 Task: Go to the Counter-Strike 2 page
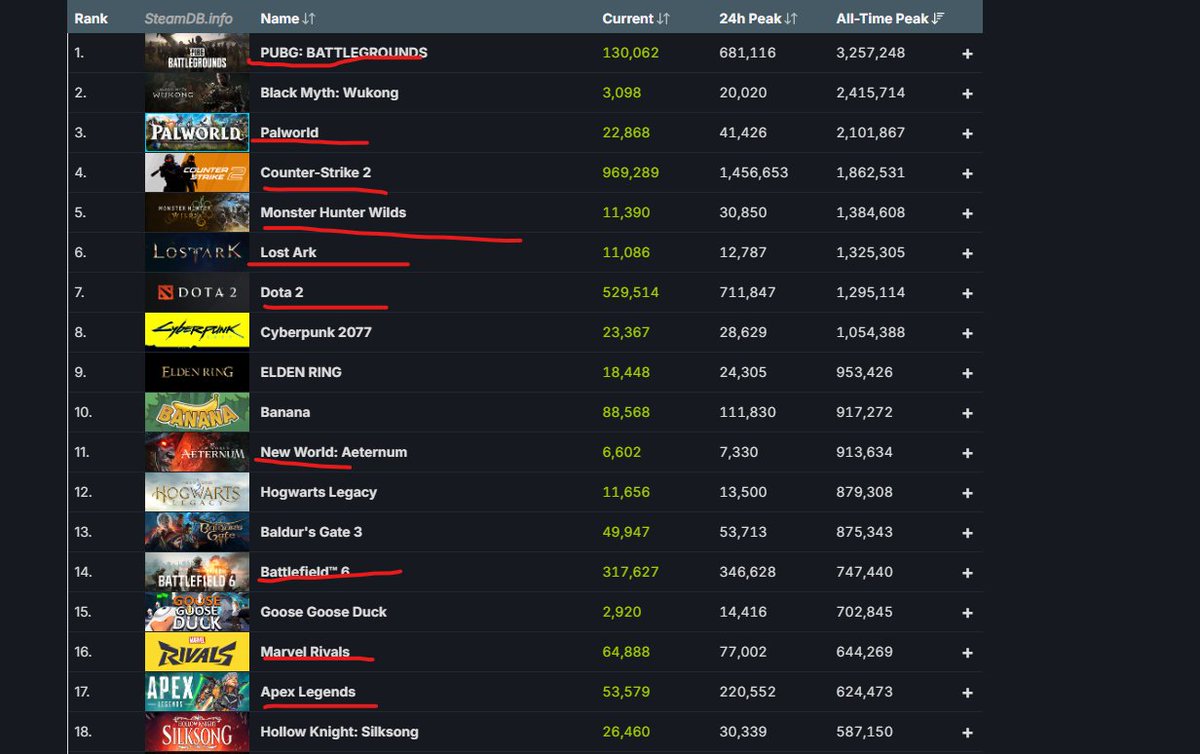pos(315,172)
